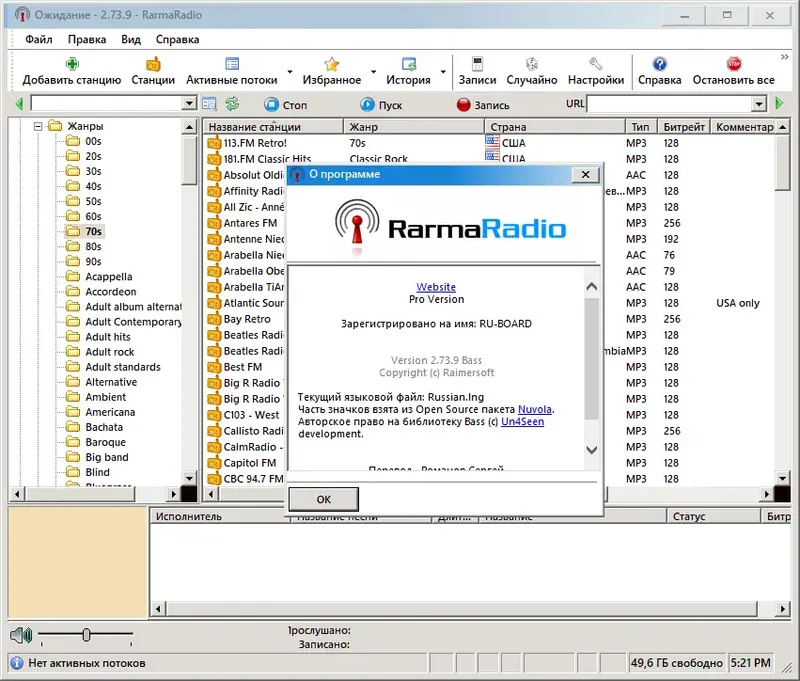Open the Вид menu

pyautogui.click(x=131, y=39)
